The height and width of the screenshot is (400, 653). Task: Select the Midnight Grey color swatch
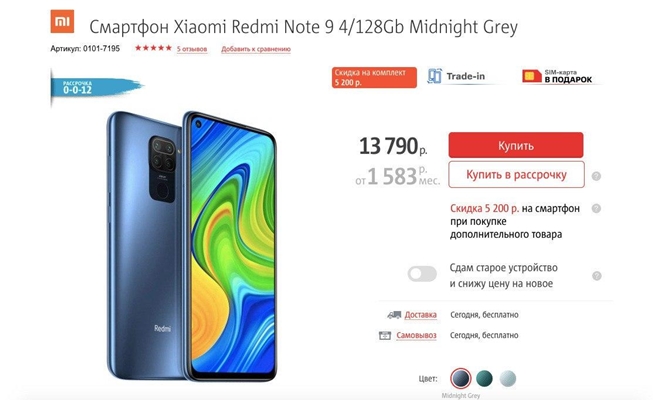461,378
